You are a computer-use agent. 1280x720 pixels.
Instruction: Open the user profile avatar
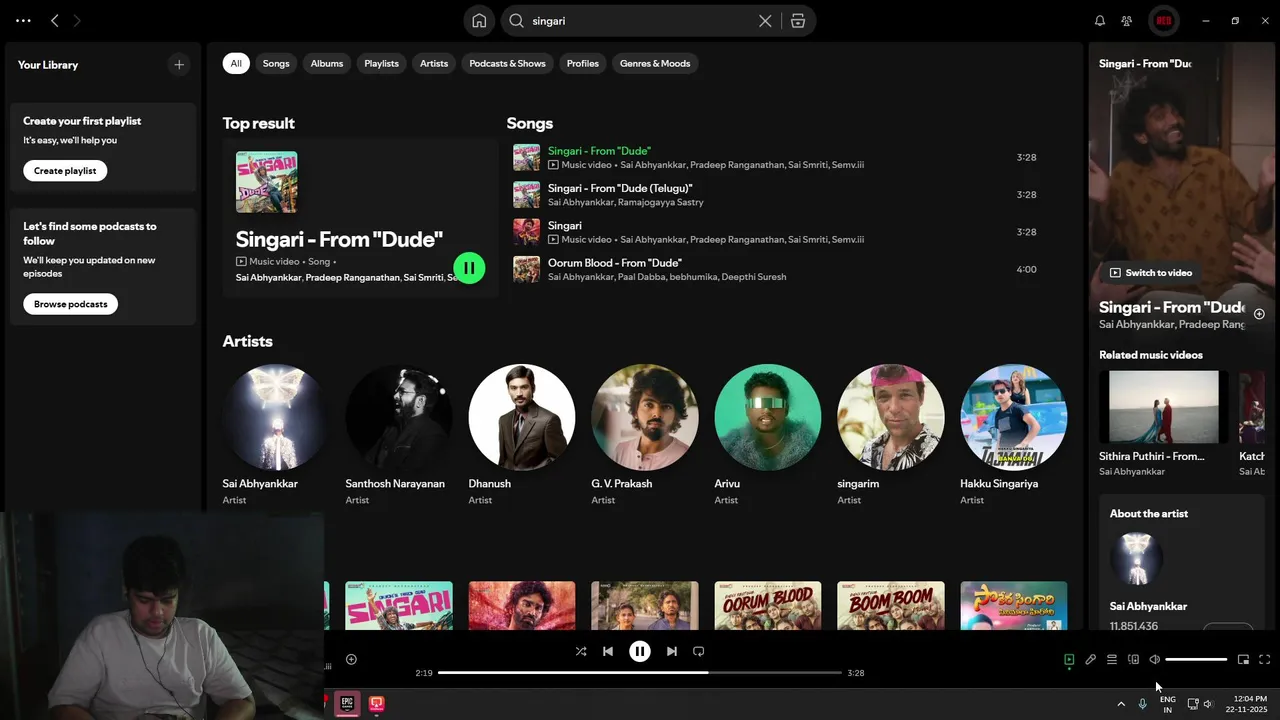[x=1163, y=21]
